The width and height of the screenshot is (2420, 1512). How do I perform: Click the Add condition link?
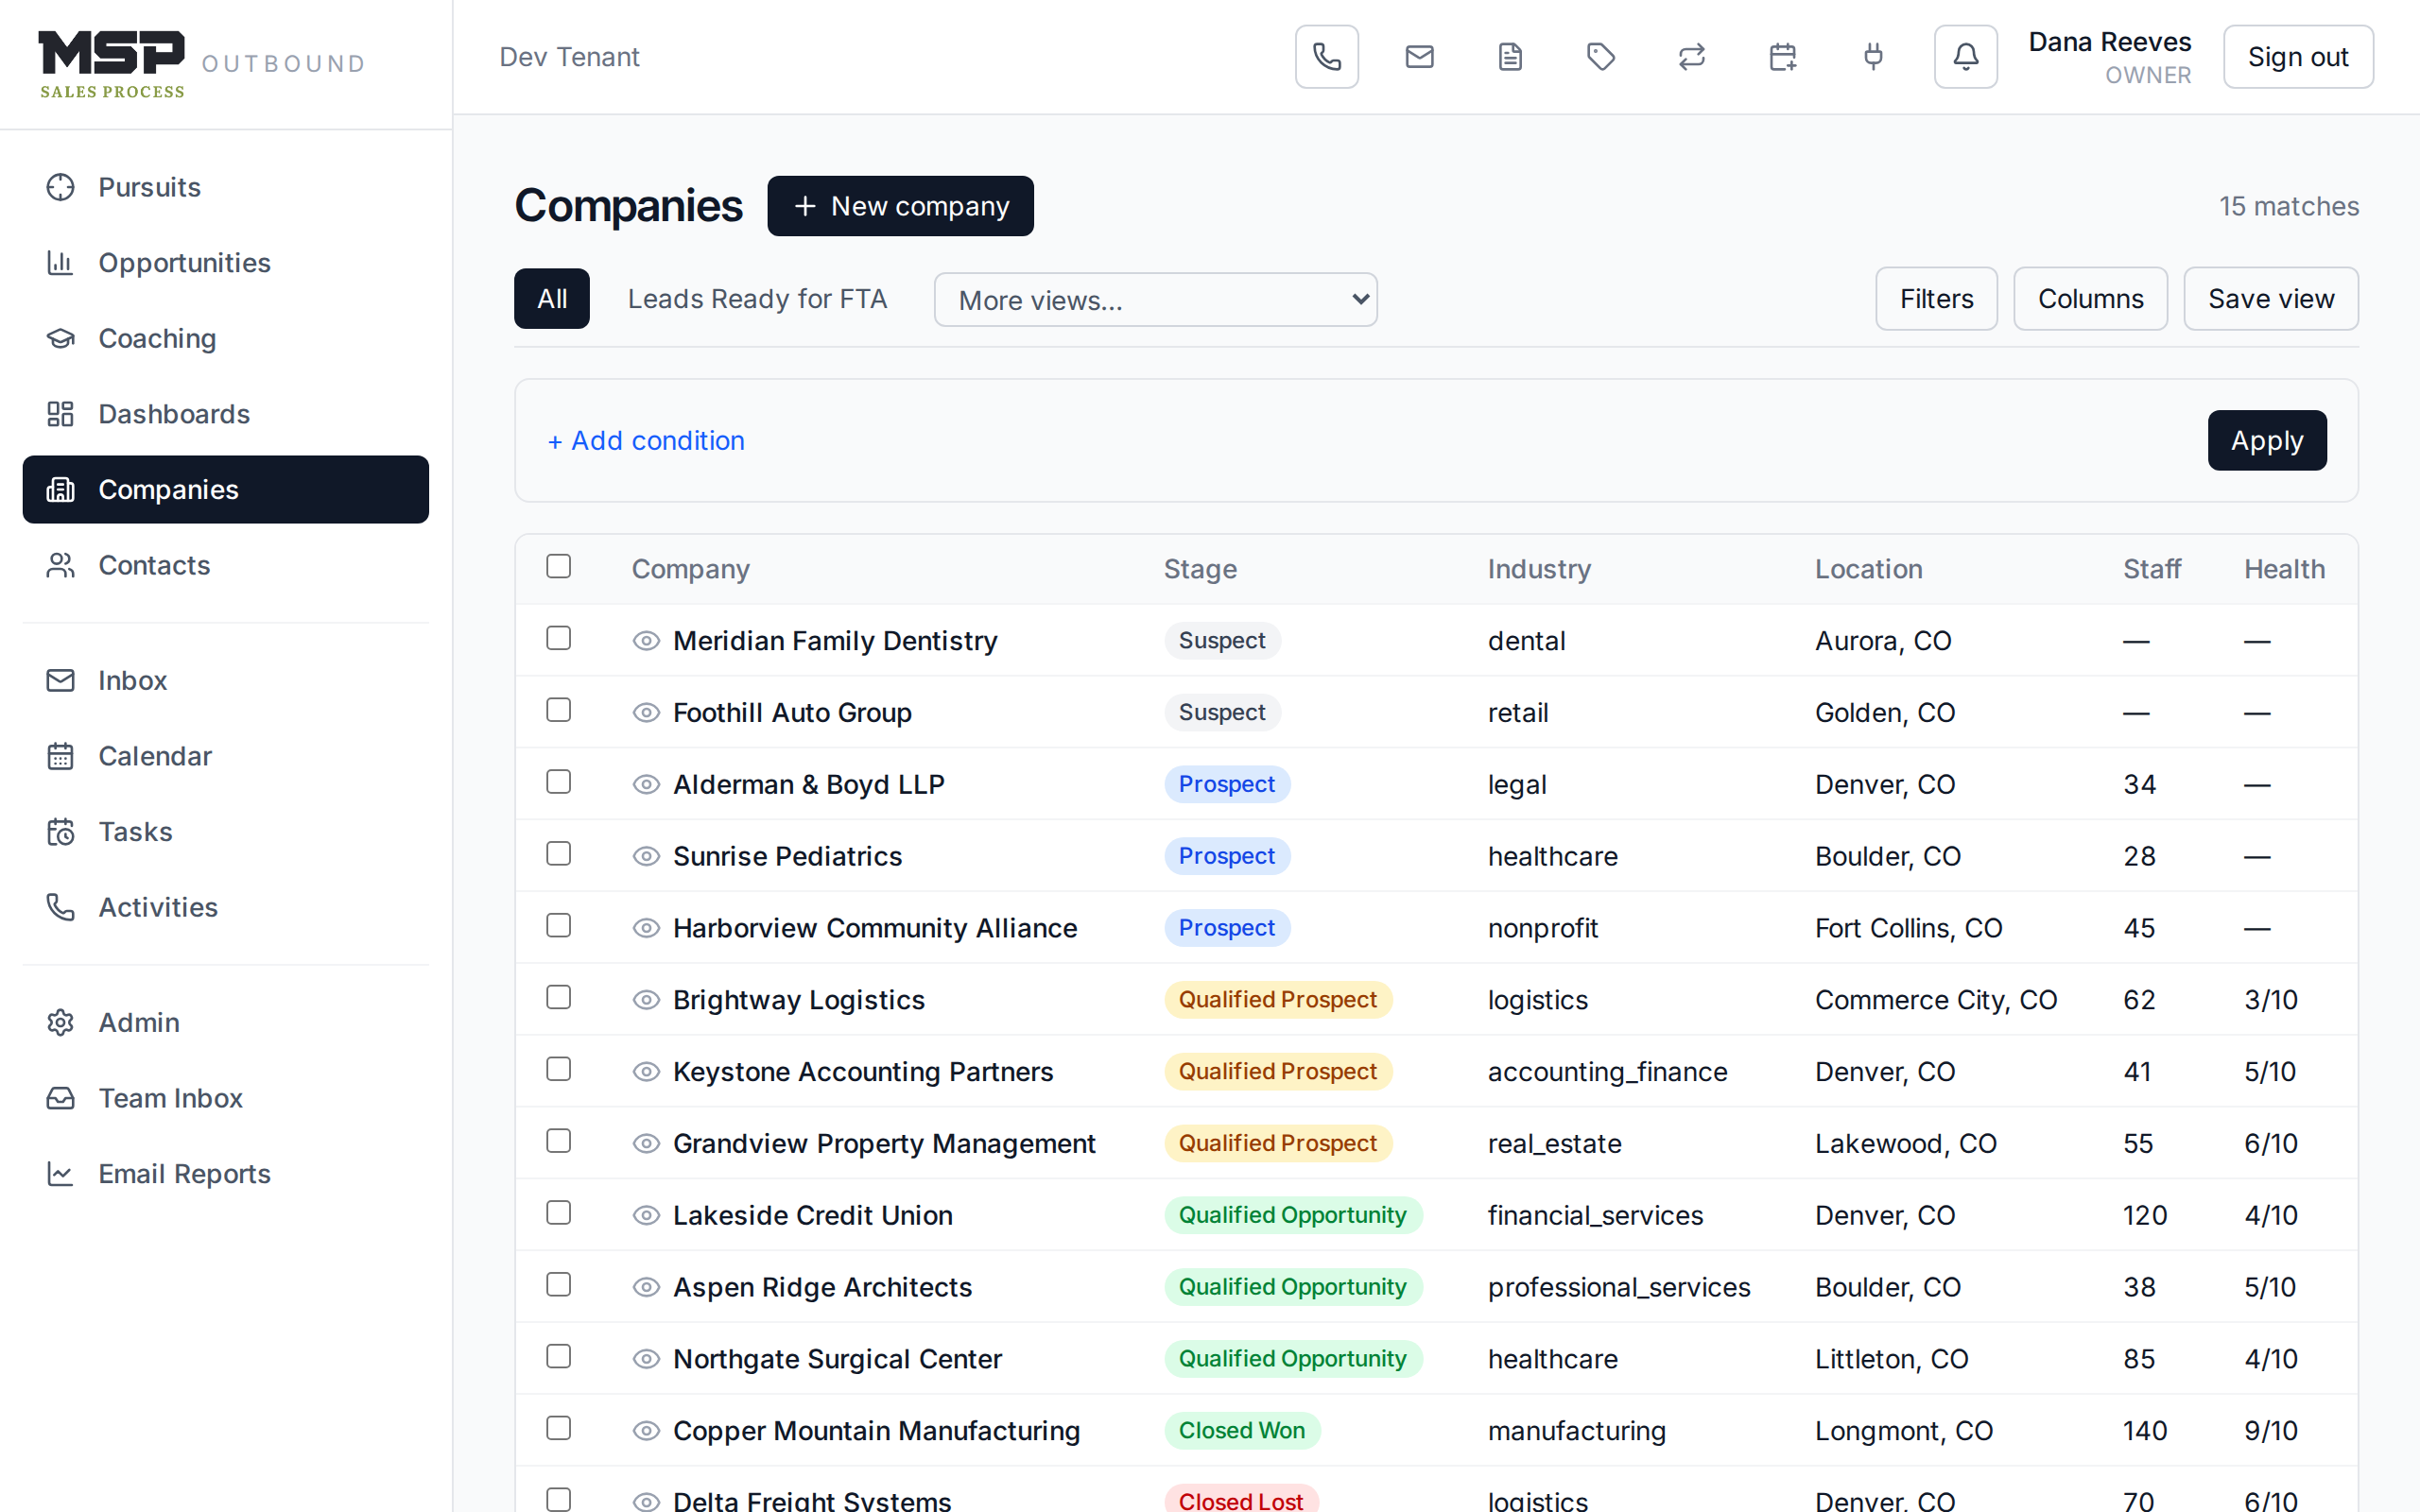(x=646, y=440)
